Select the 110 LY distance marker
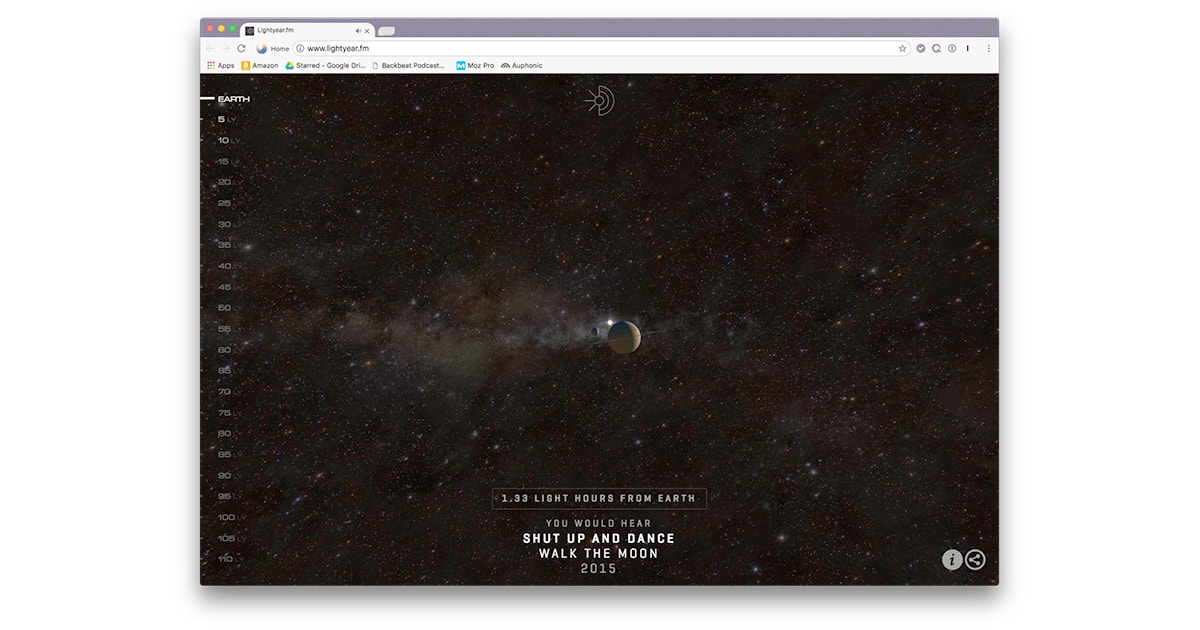Image resolution: width=1200 pixels, height=630 pixels. pyautogui.click(x=225, y=559)
